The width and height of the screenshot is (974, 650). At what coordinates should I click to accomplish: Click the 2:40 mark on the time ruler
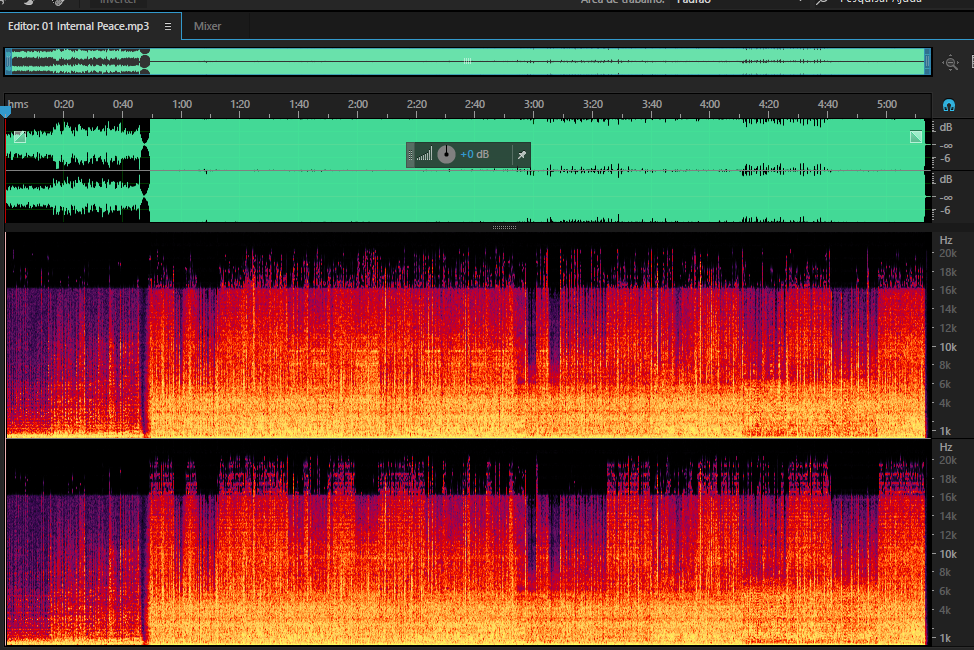coord(475,104)
